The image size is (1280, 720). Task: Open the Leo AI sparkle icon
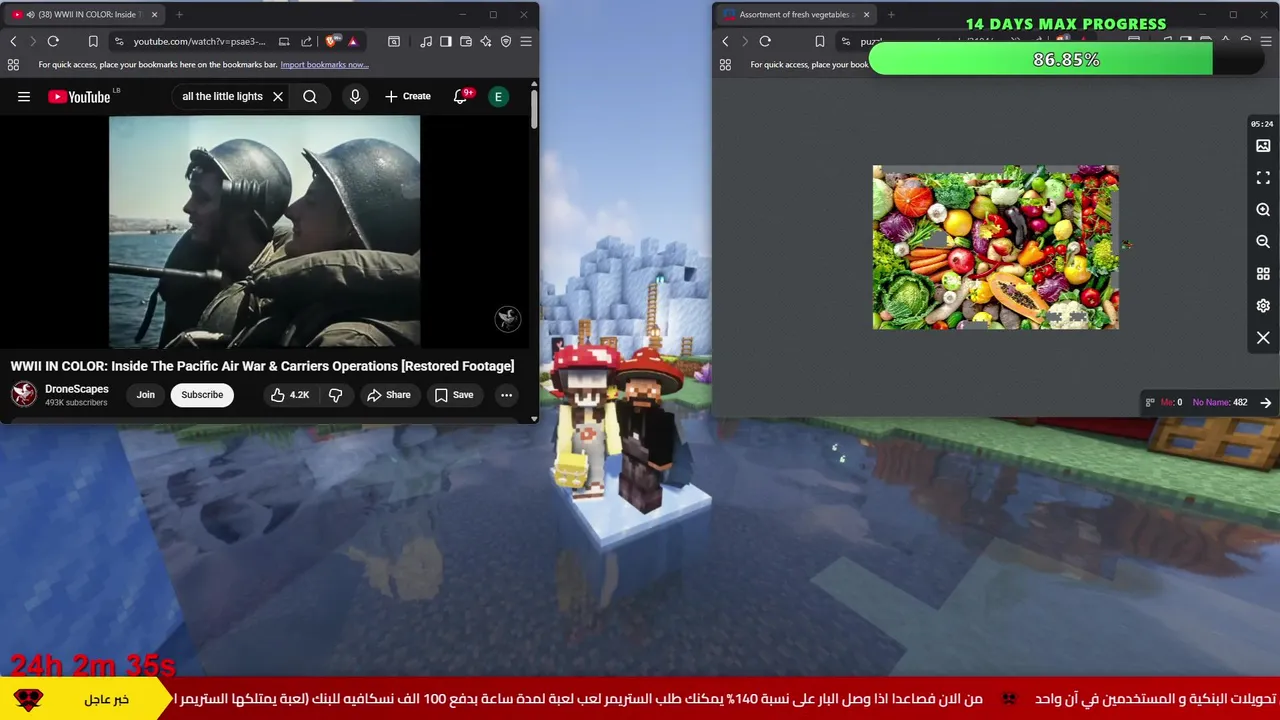click(486, 41)
